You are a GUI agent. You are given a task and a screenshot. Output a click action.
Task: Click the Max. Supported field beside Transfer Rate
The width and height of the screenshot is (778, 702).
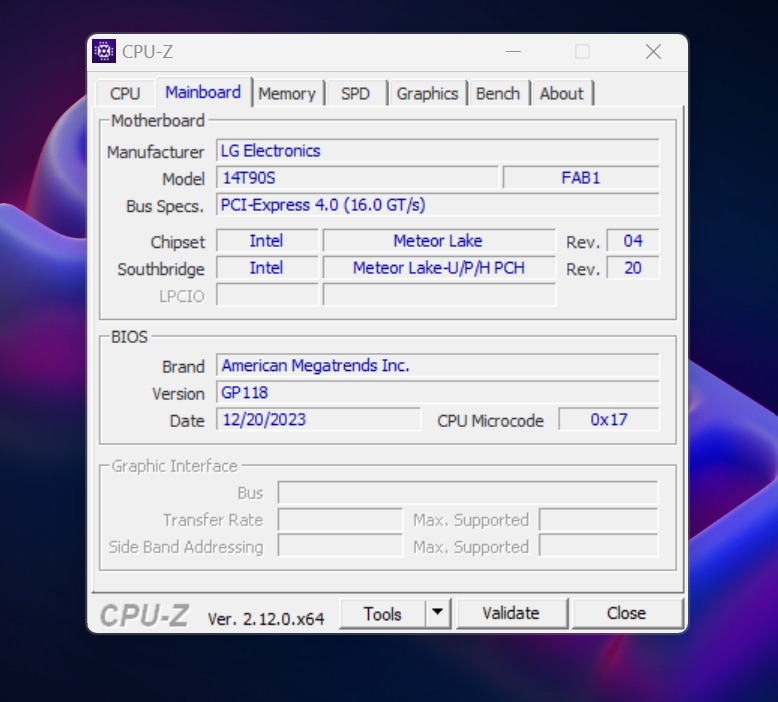(x=599, y=520)
